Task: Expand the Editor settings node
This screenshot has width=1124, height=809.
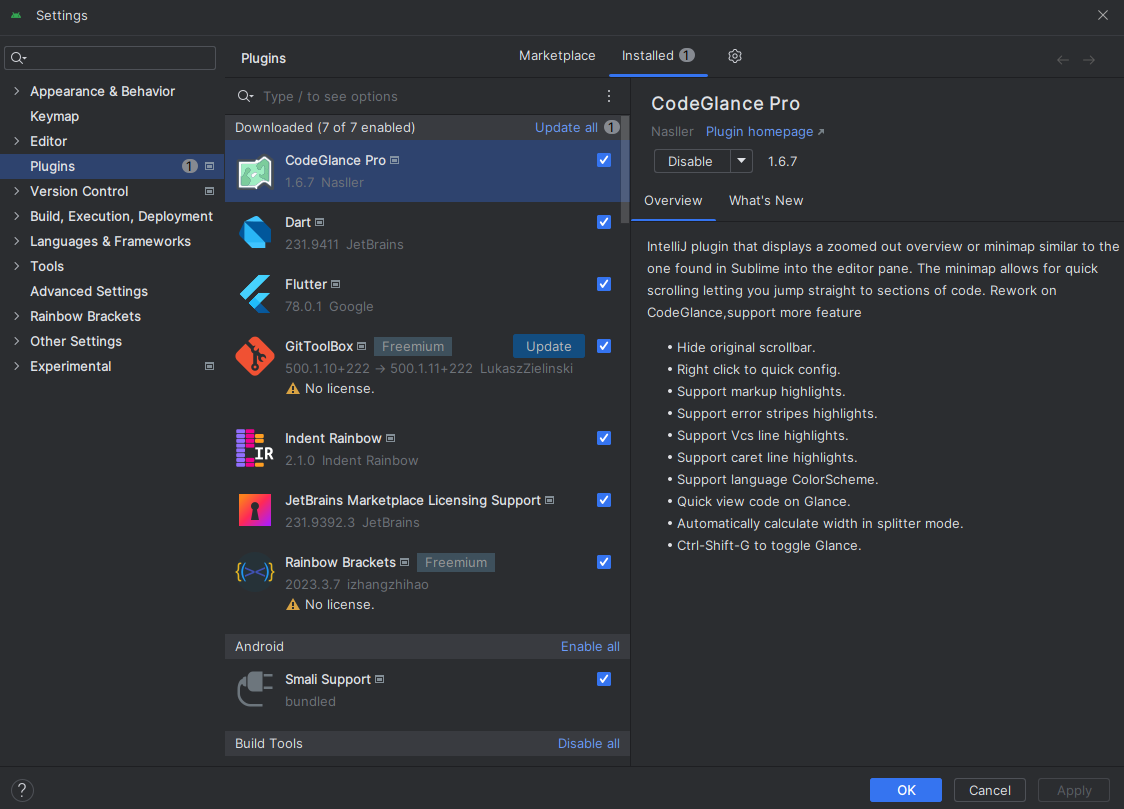Action: point(16,141)
